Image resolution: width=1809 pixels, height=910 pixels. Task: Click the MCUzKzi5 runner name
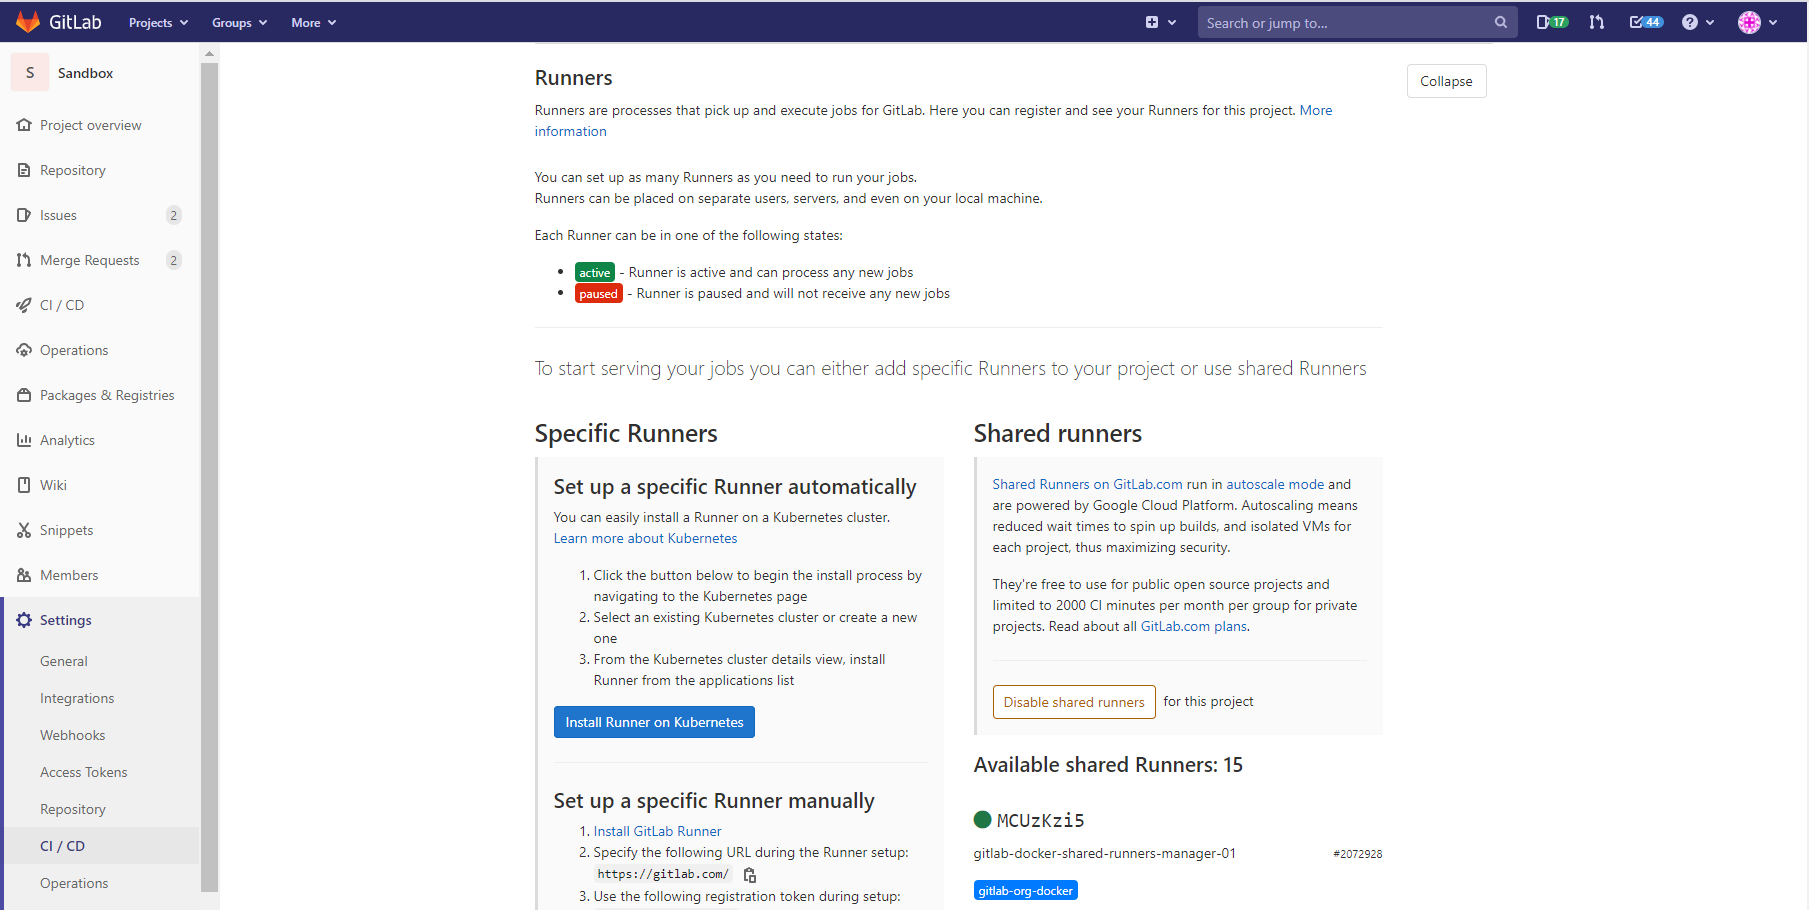tap(1040, 820)
